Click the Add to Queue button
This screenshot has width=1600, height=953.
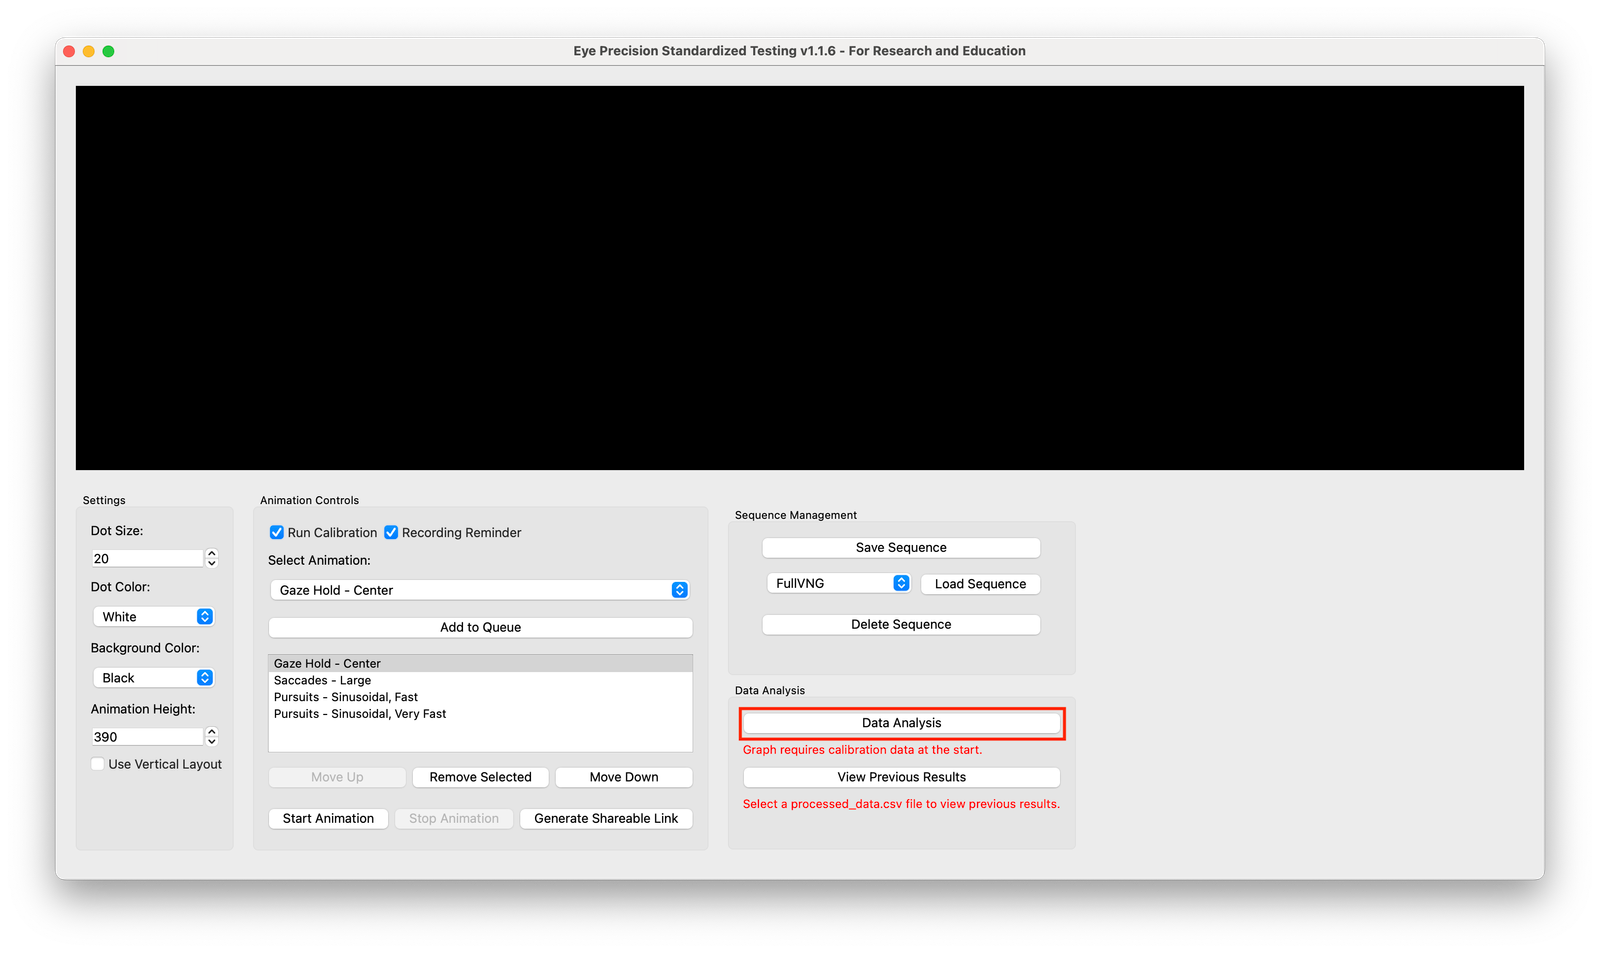point(480,628)
